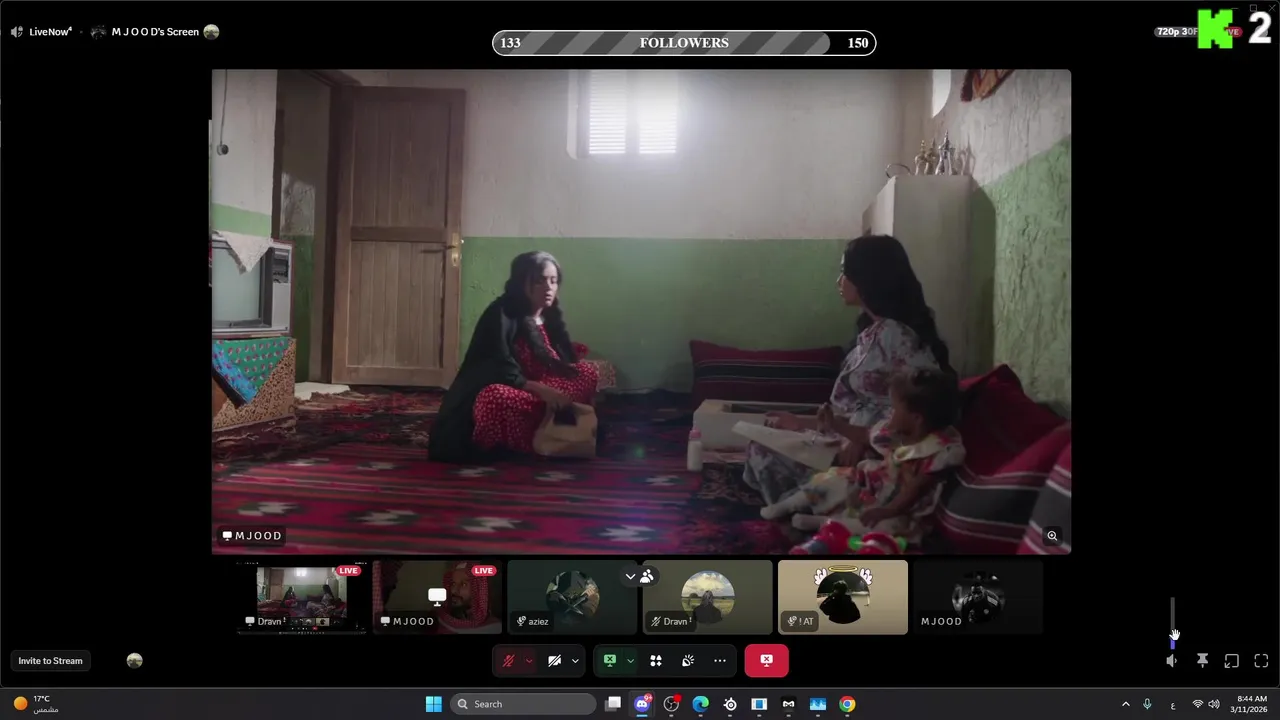Click the 720p 30FPS quality badge

[x=1176, y=32]
